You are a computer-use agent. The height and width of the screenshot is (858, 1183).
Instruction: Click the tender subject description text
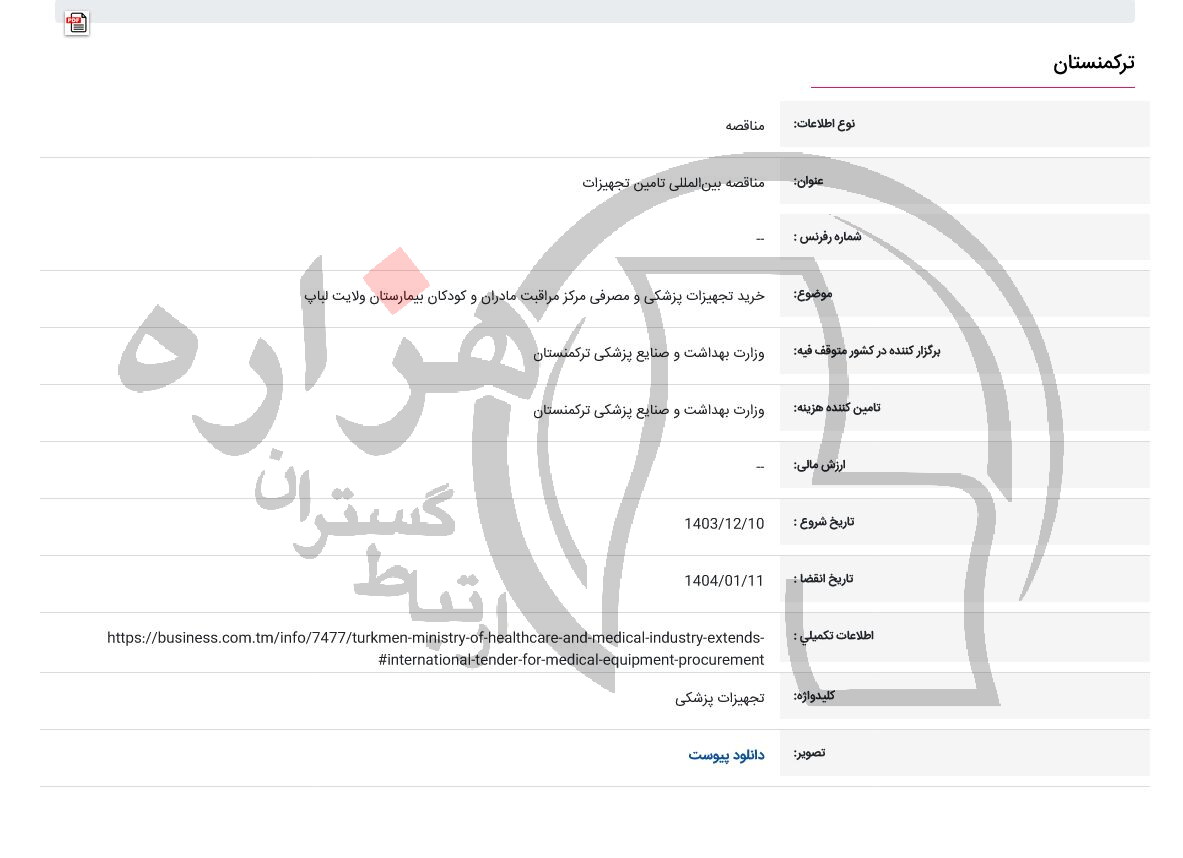pyautogui.click(x=533, y=296)
